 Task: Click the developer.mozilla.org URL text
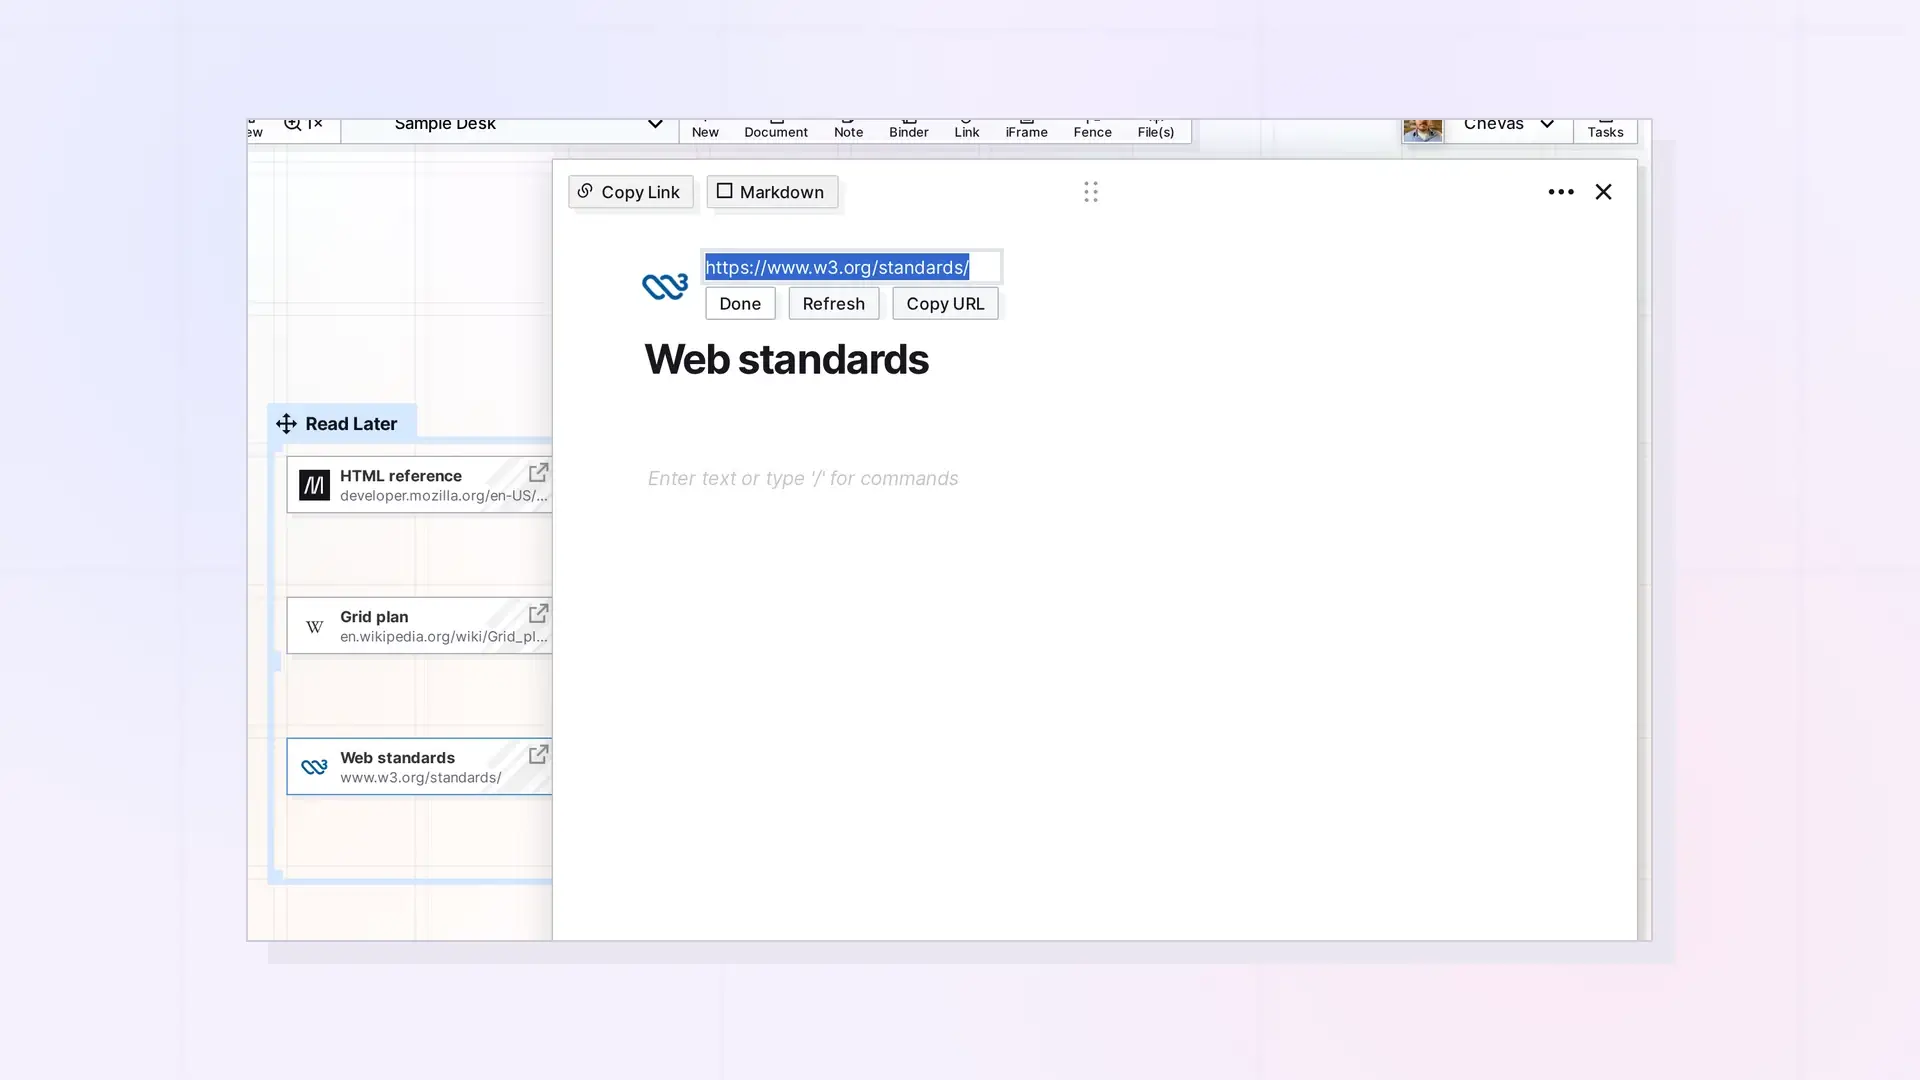pos(443,496)
